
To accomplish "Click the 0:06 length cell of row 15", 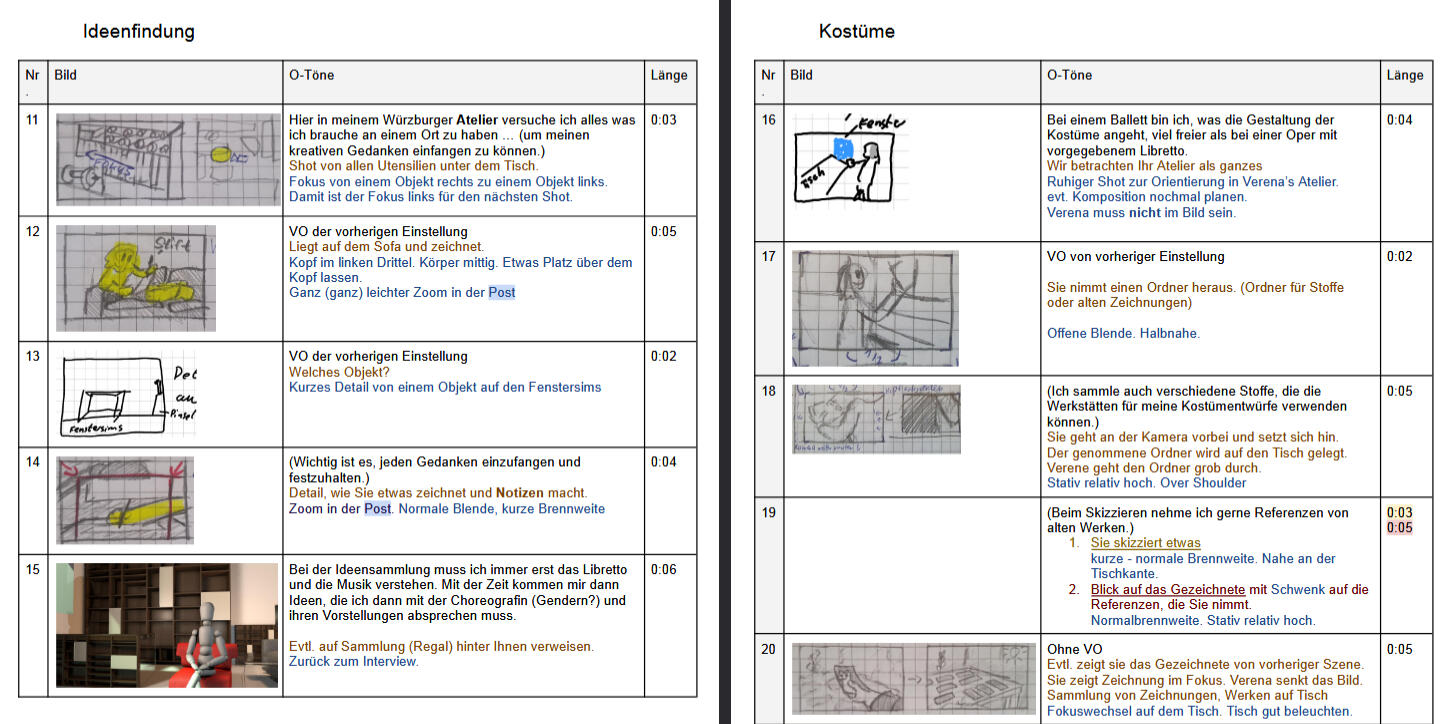I will click(663, 570).
